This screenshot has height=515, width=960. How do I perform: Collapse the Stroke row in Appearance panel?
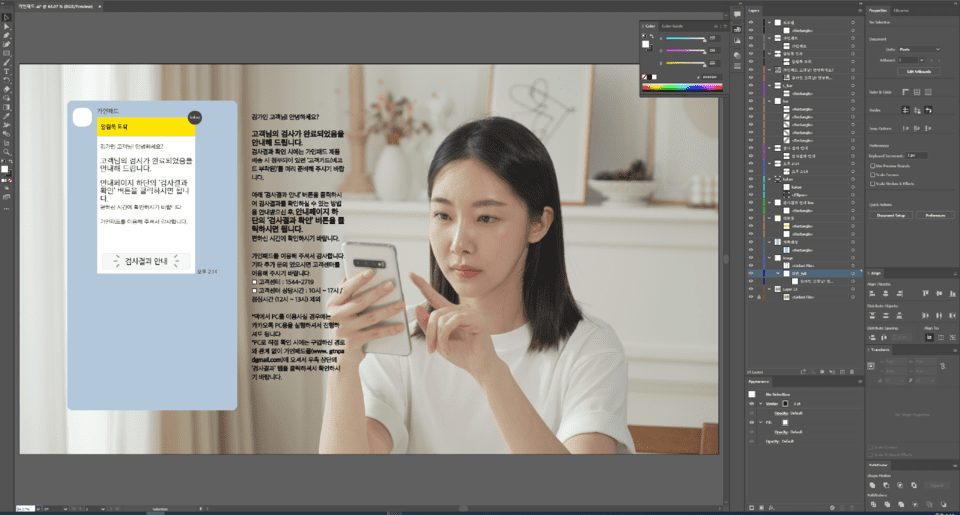pos(761,404)
